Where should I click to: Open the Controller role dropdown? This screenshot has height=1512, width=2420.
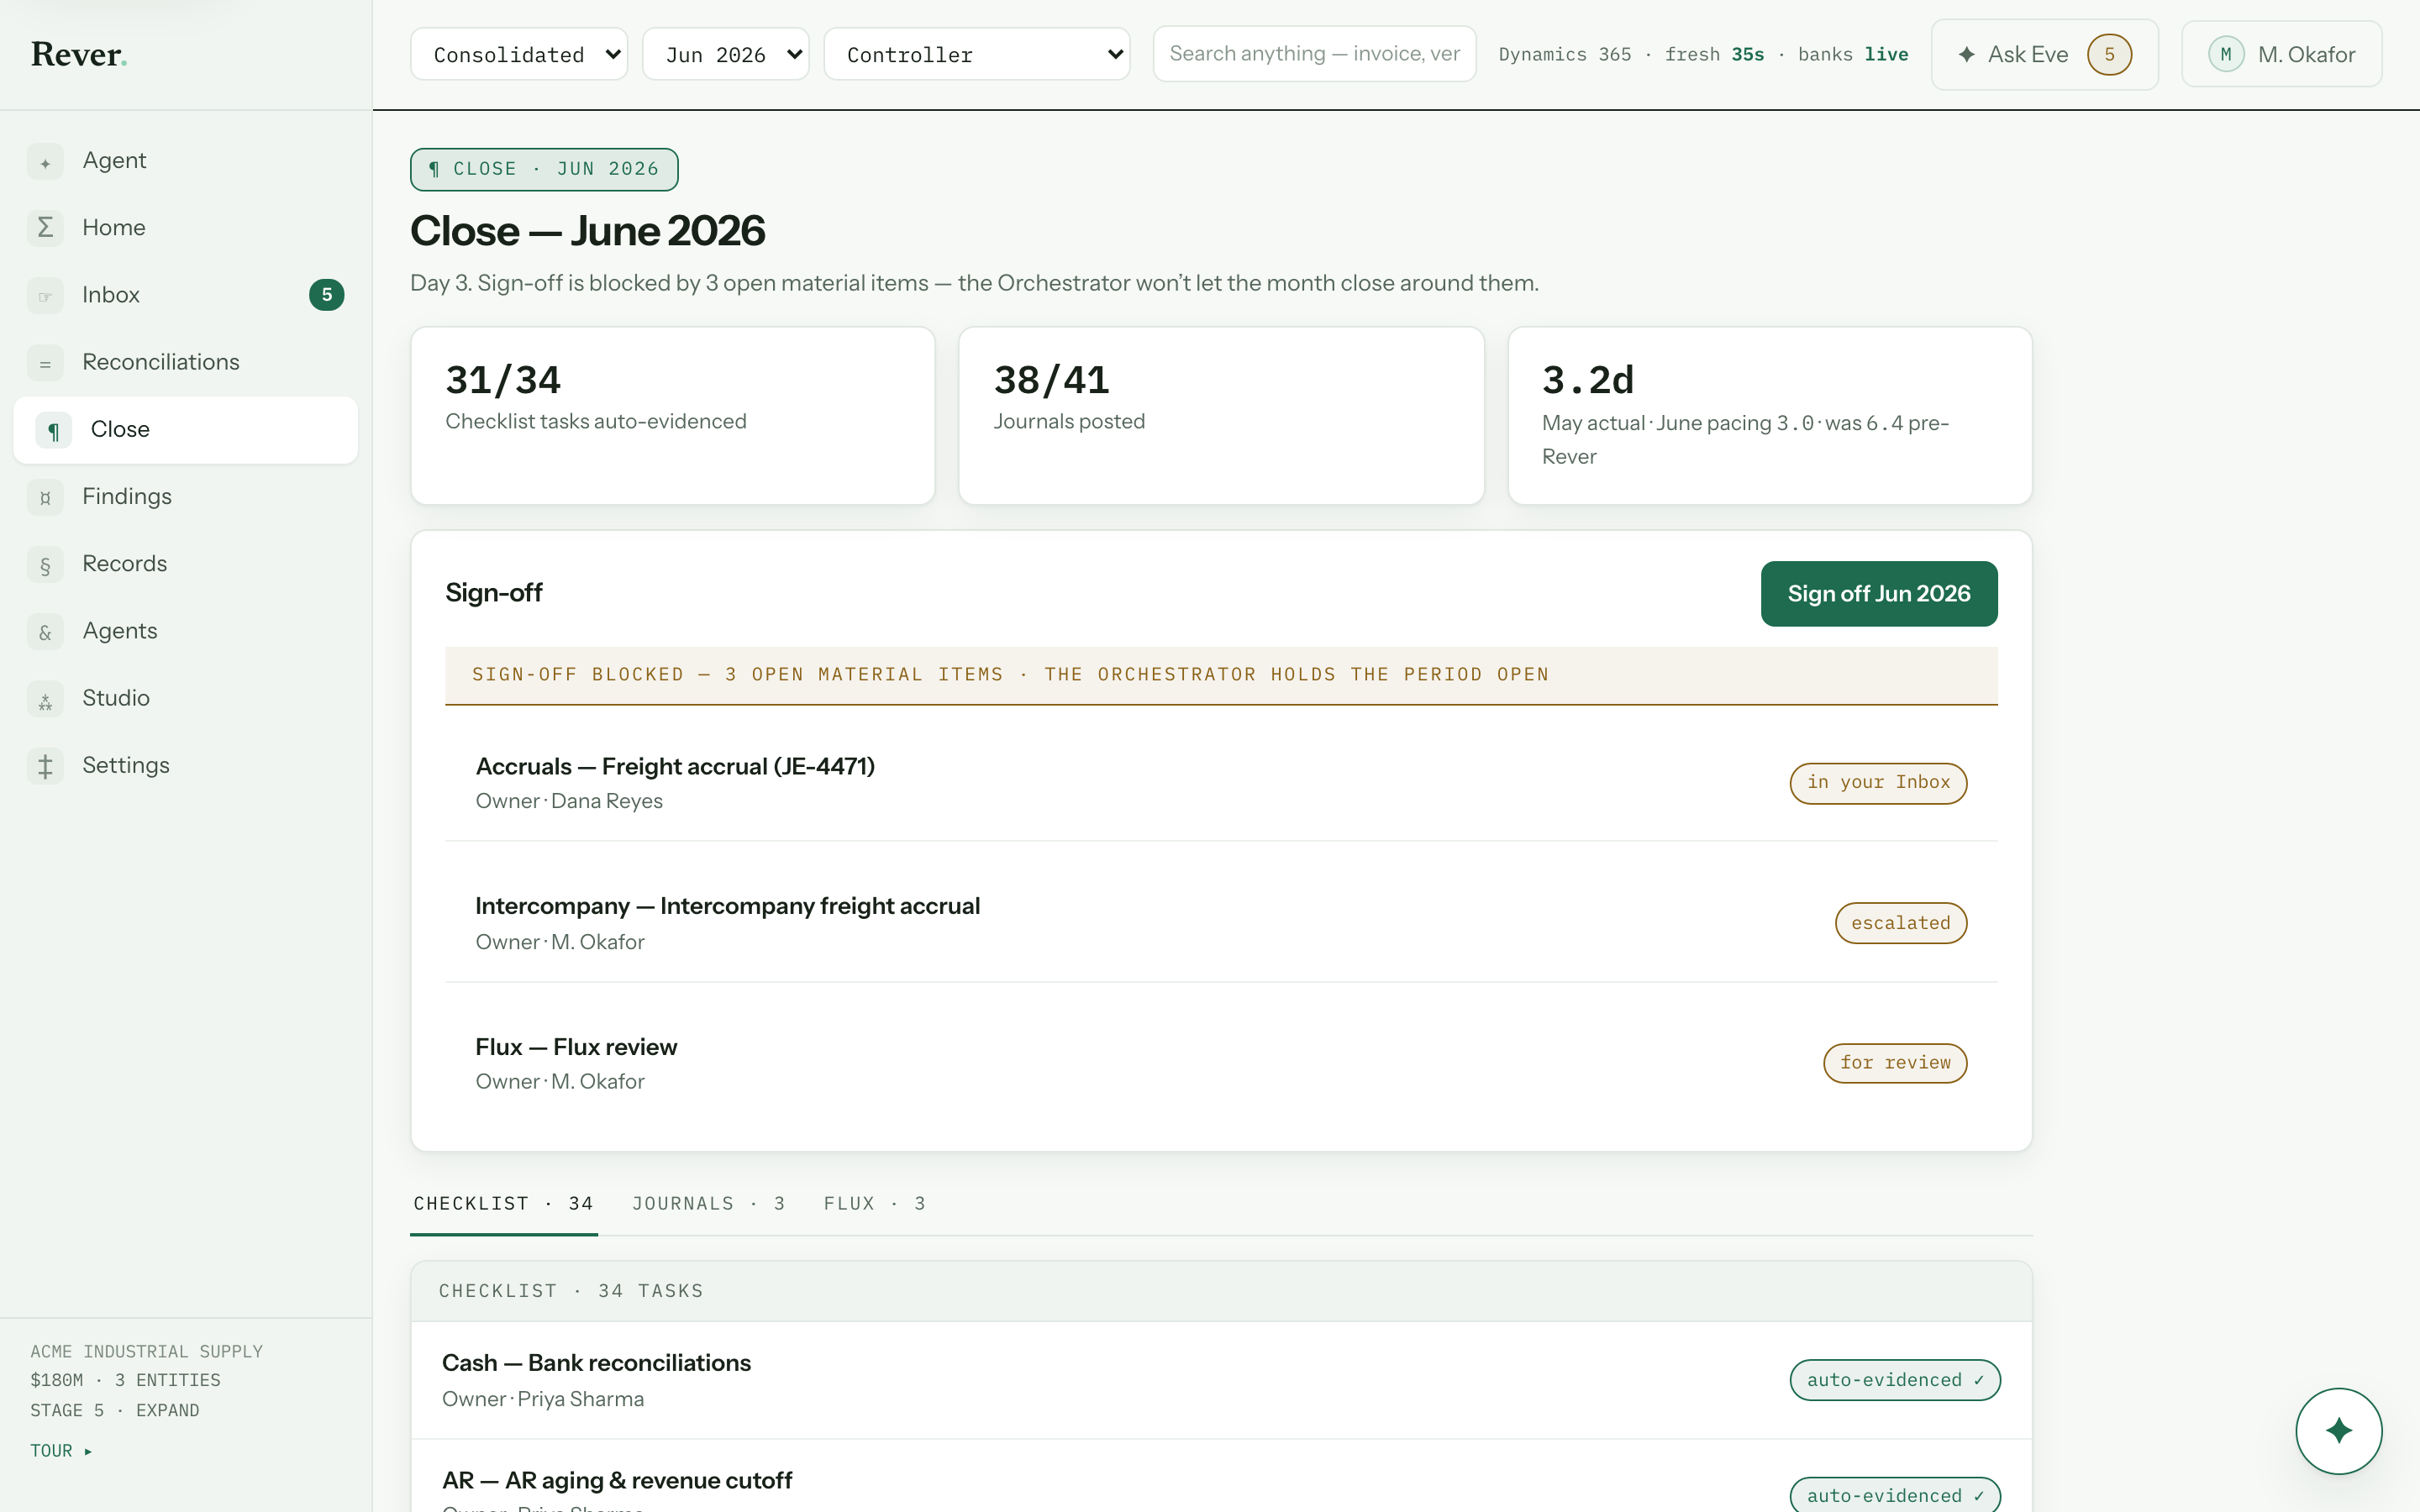coord(977,55)
